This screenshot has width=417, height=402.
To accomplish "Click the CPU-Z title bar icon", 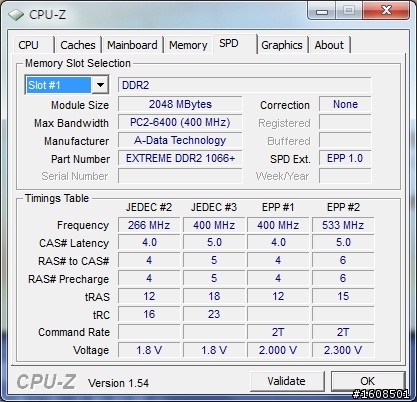I will tap(16, 15).
